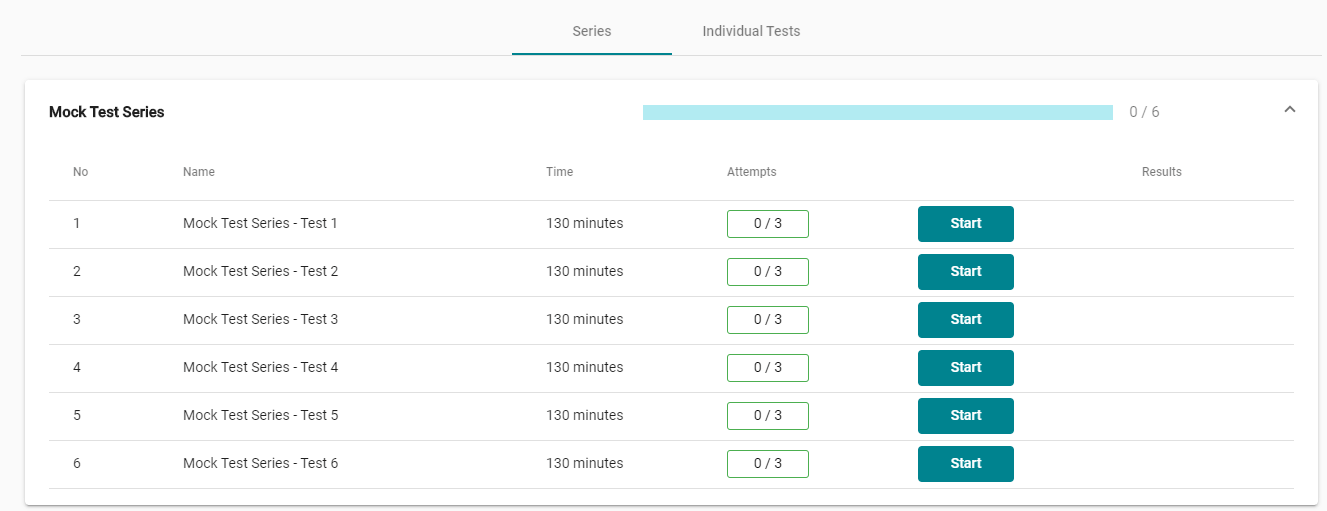The image size is (1327, 511).
Task: Start Mock Test Series - Test 1
Action: [x=965, y=224]
